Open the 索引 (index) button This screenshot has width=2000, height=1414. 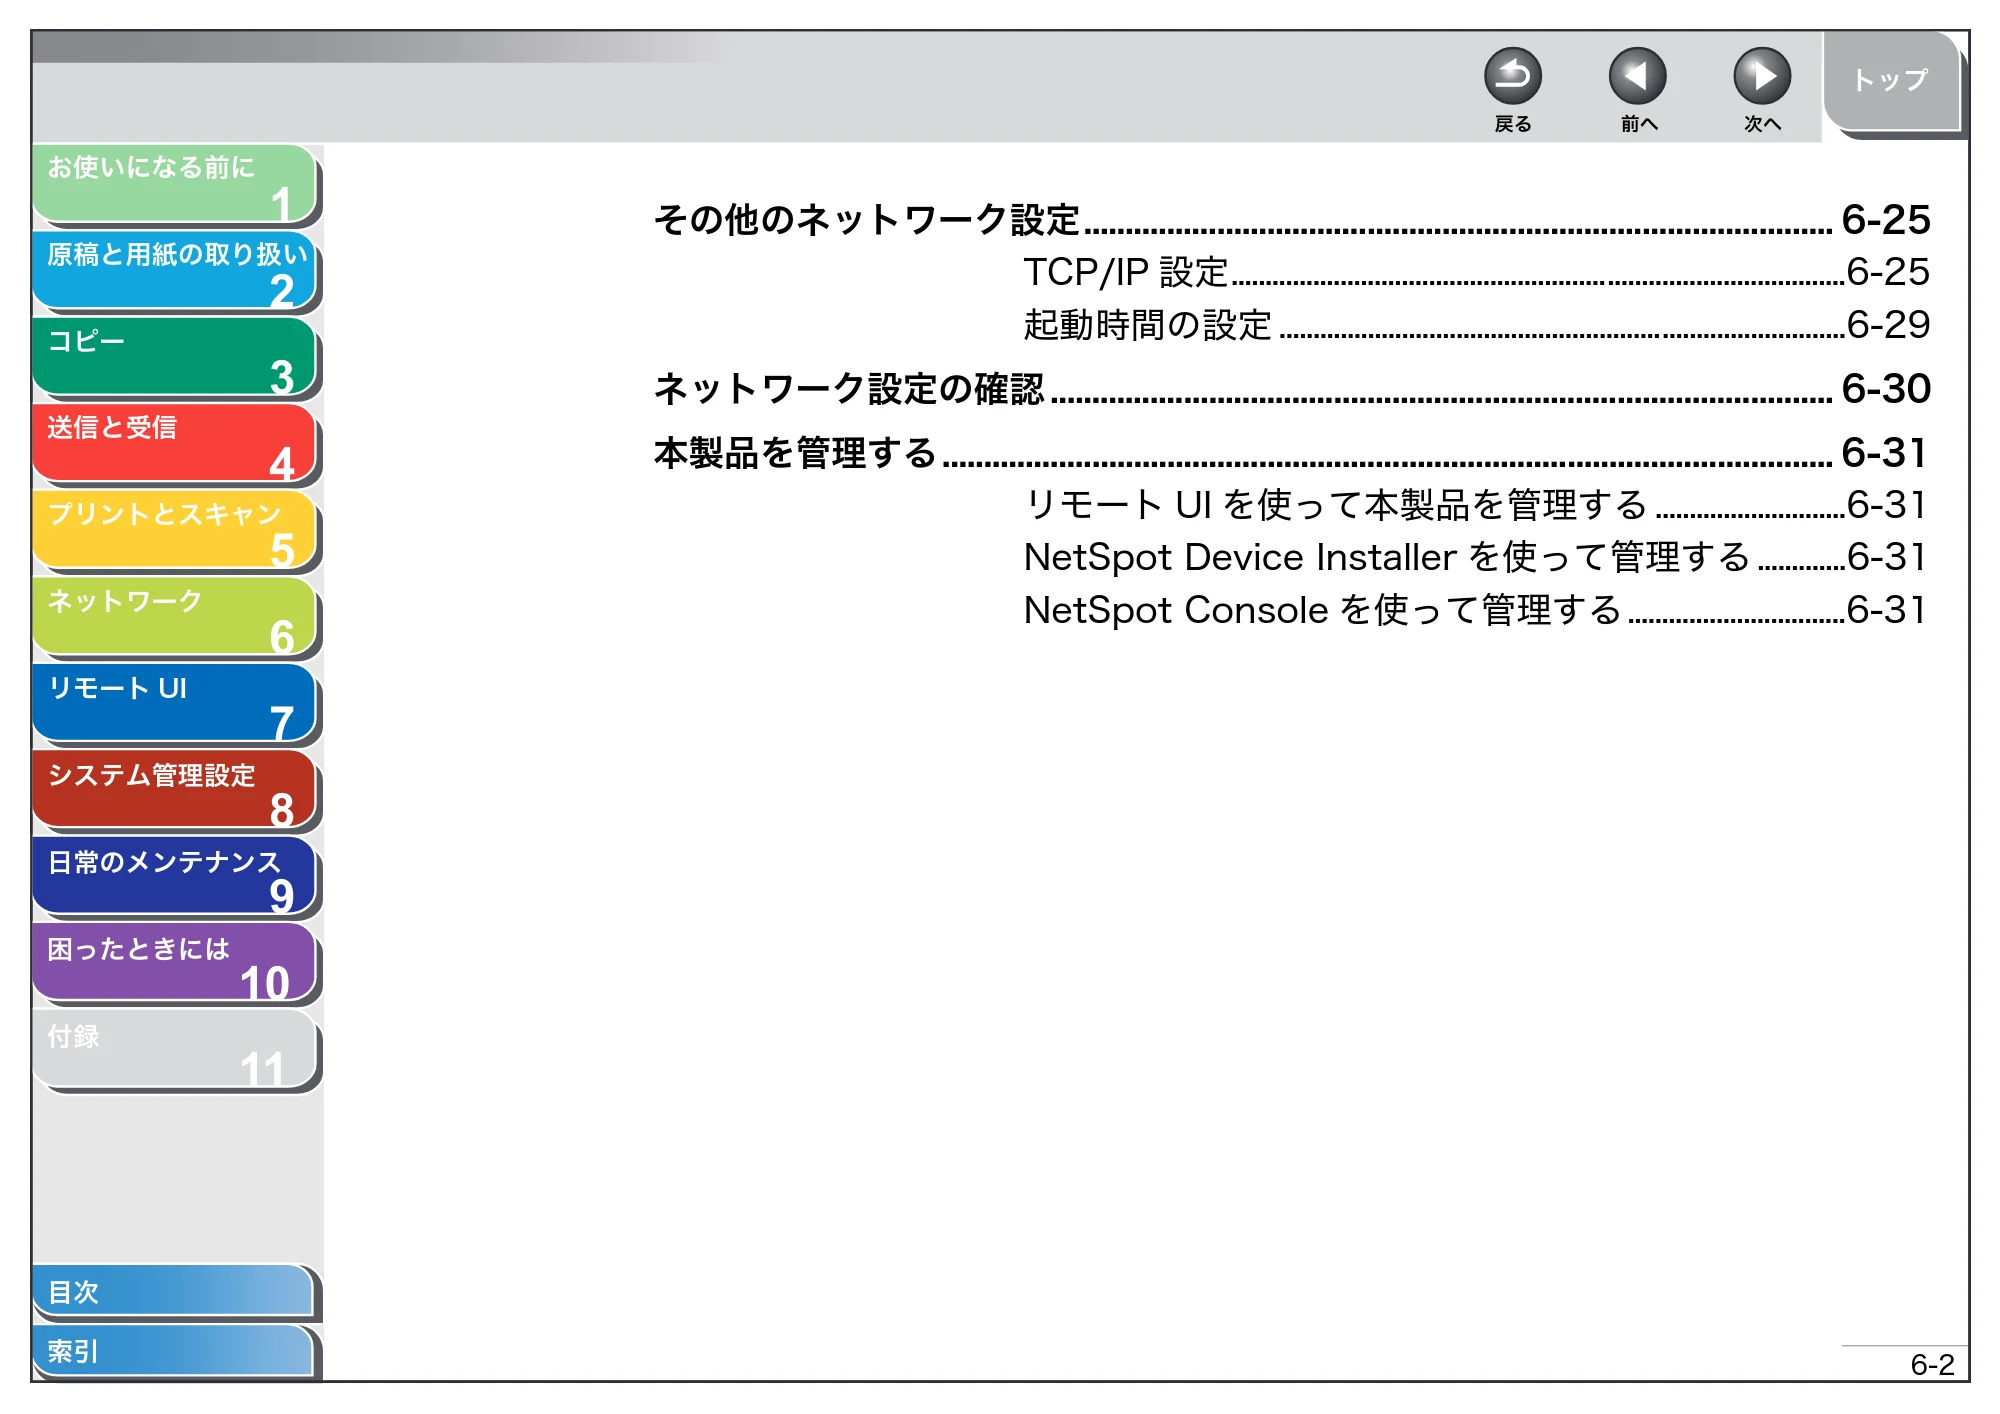175,1351
